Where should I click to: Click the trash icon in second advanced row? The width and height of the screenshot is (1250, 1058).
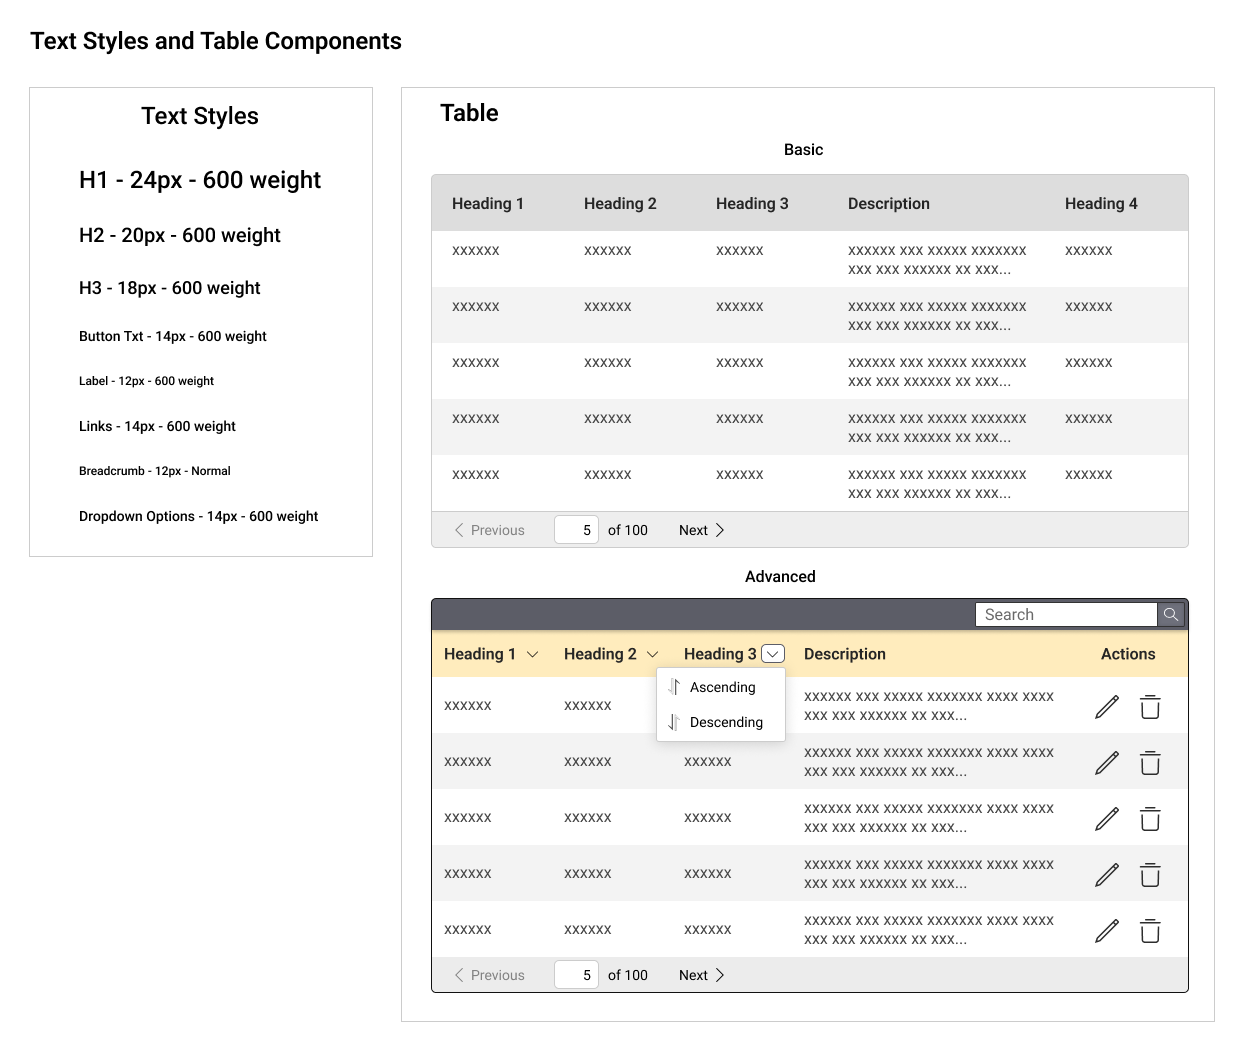[1150, 763]
